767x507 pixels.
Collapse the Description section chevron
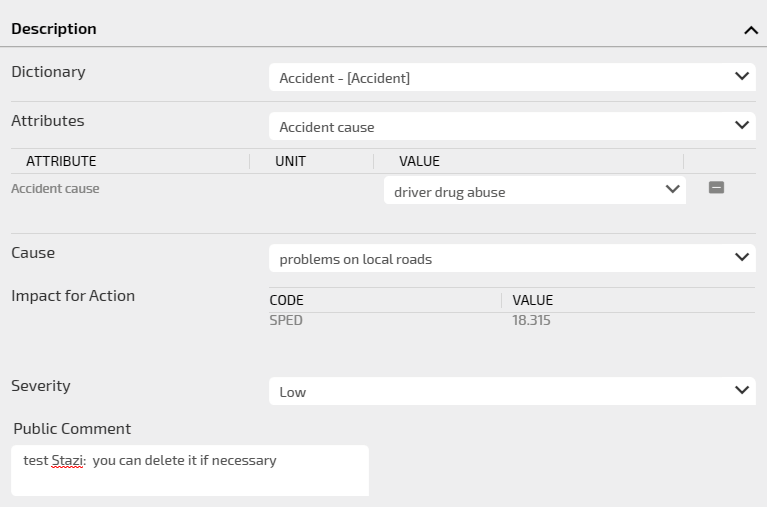point(751,30)
